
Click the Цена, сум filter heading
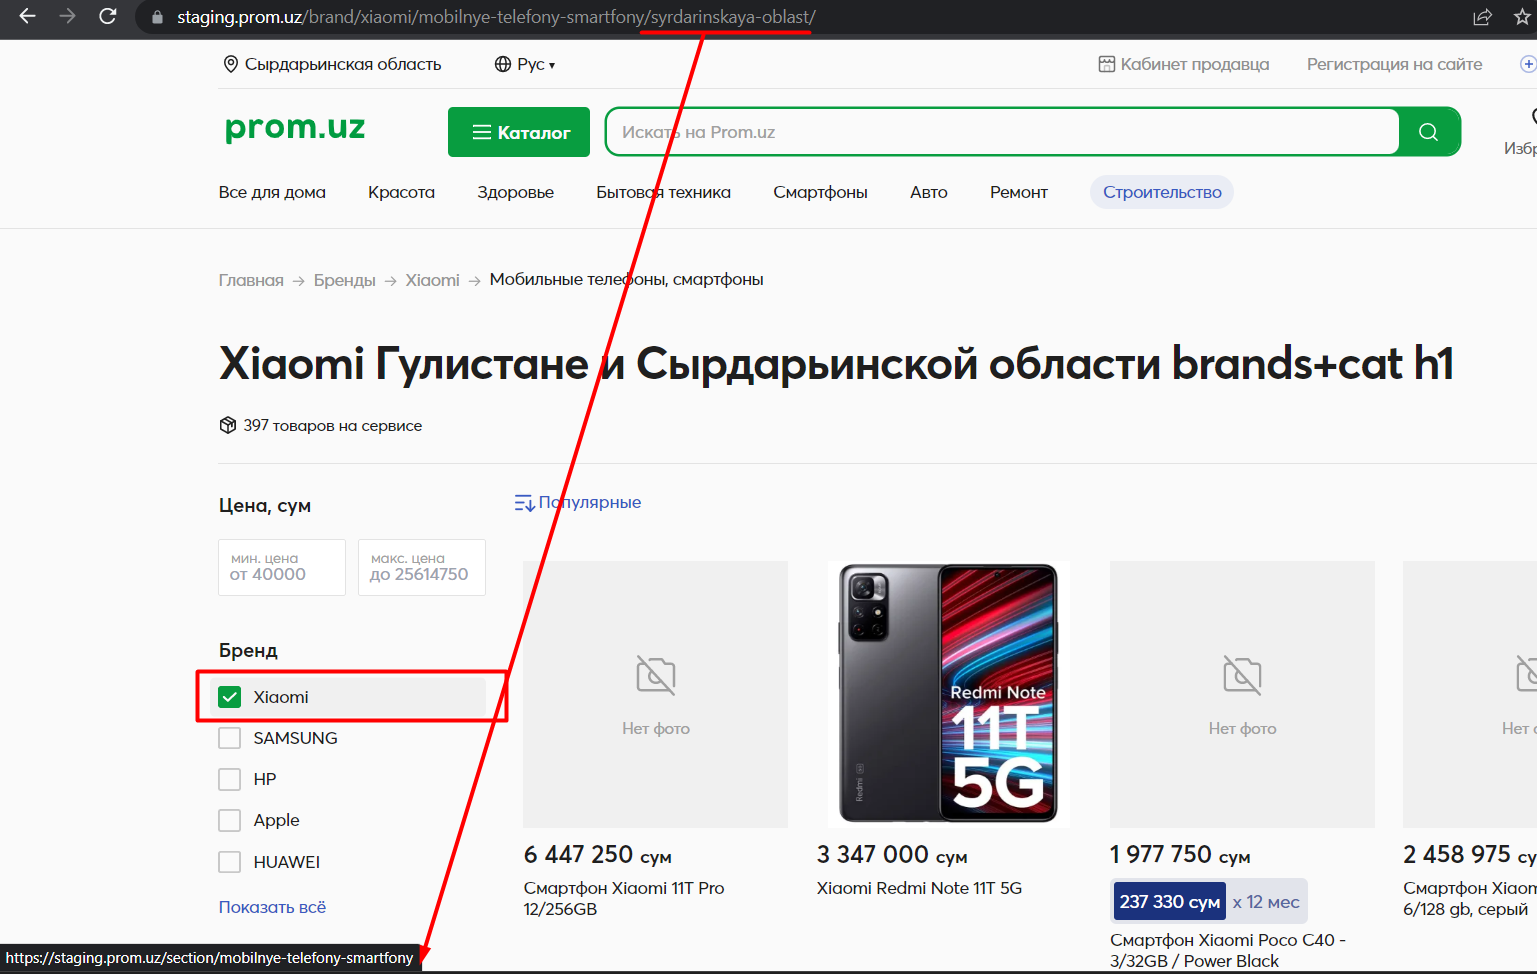(x=265, y=506)
